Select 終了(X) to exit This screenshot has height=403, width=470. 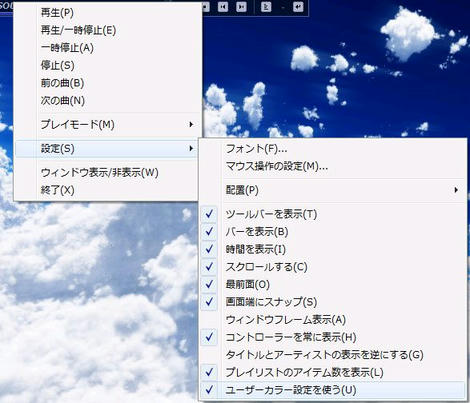107,190
